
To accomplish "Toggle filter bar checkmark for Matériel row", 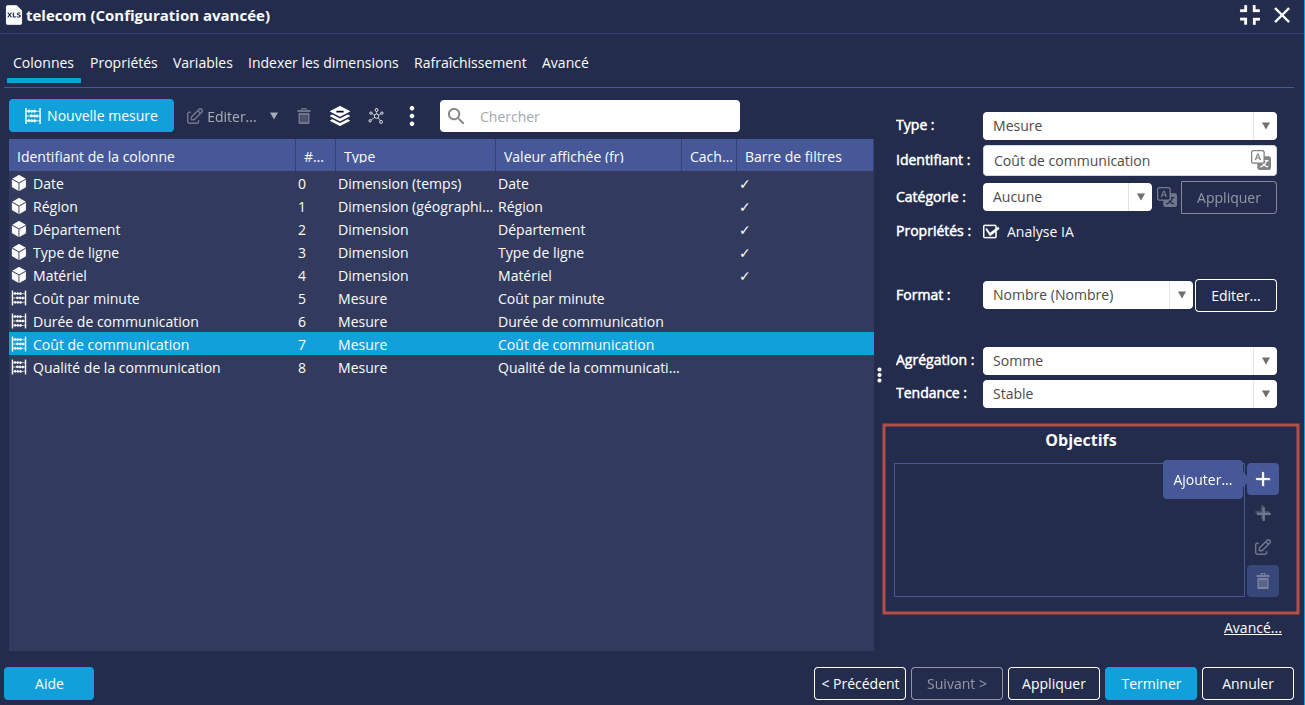I will [744, 276].
